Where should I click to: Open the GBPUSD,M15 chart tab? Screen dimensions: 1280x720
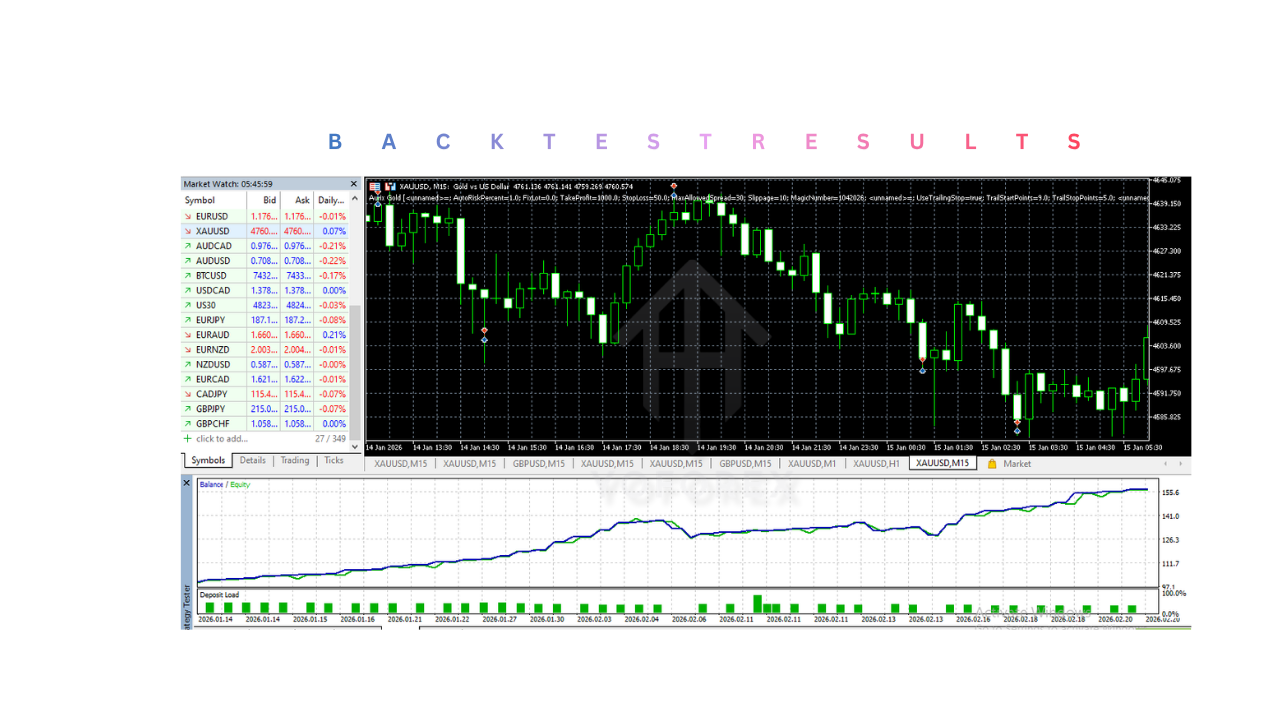click(x=537, y=463)
